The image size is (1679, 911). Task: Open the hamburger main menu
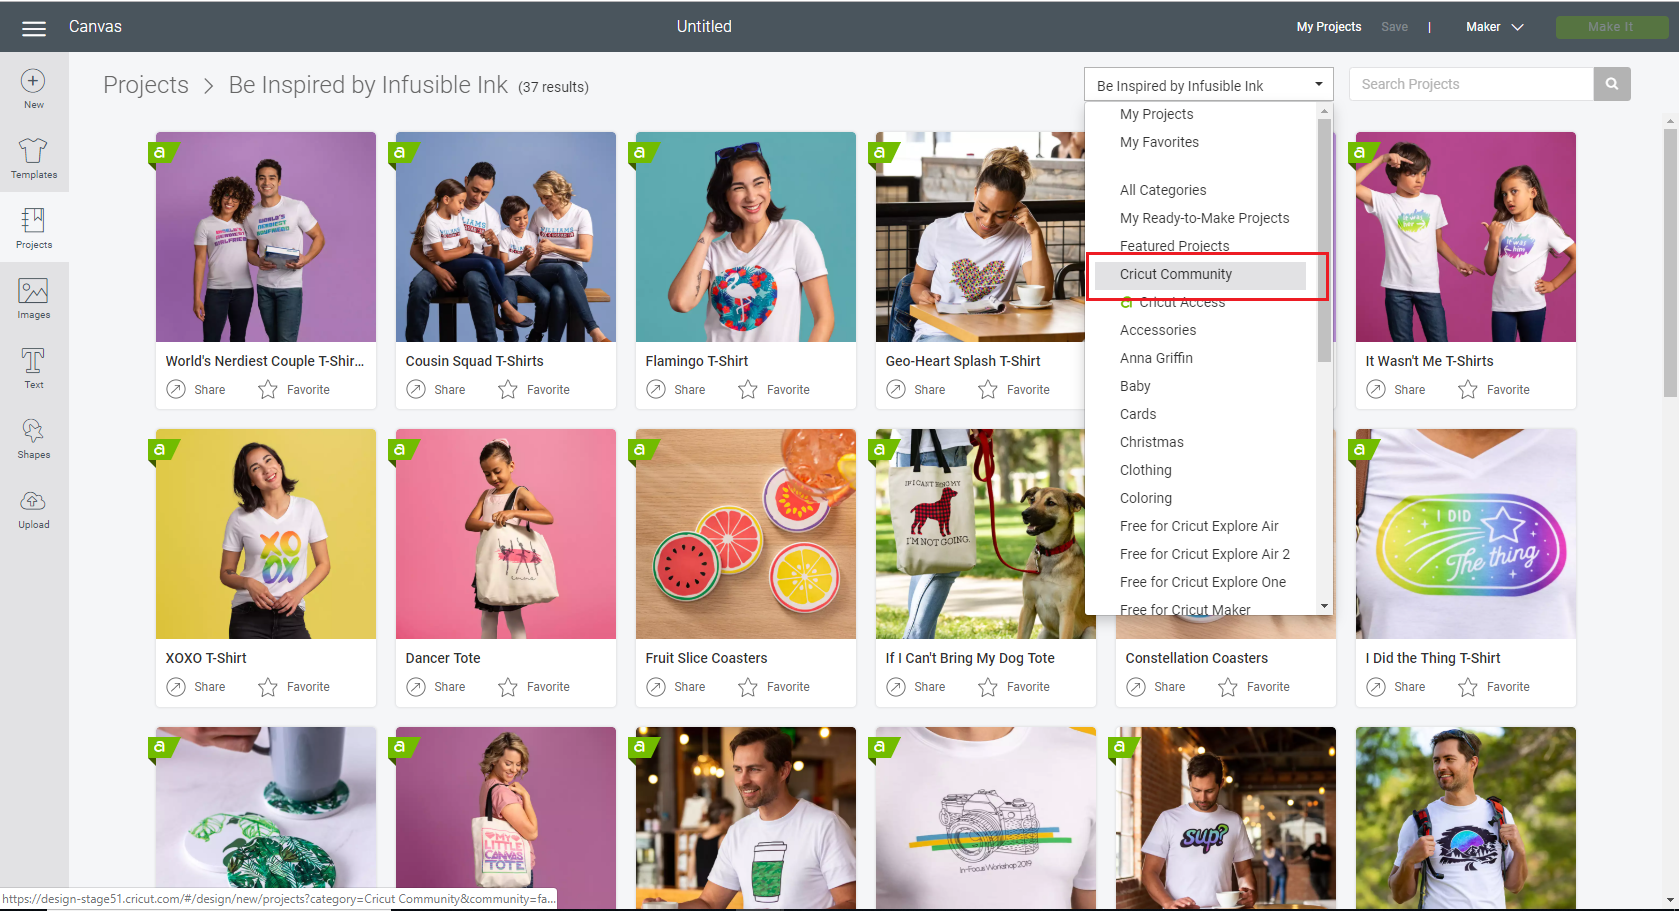click(34, 28)
